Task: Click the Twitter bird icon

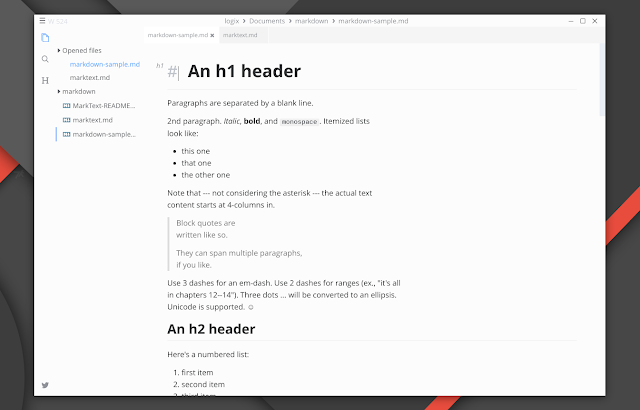Action: (45, 385)
